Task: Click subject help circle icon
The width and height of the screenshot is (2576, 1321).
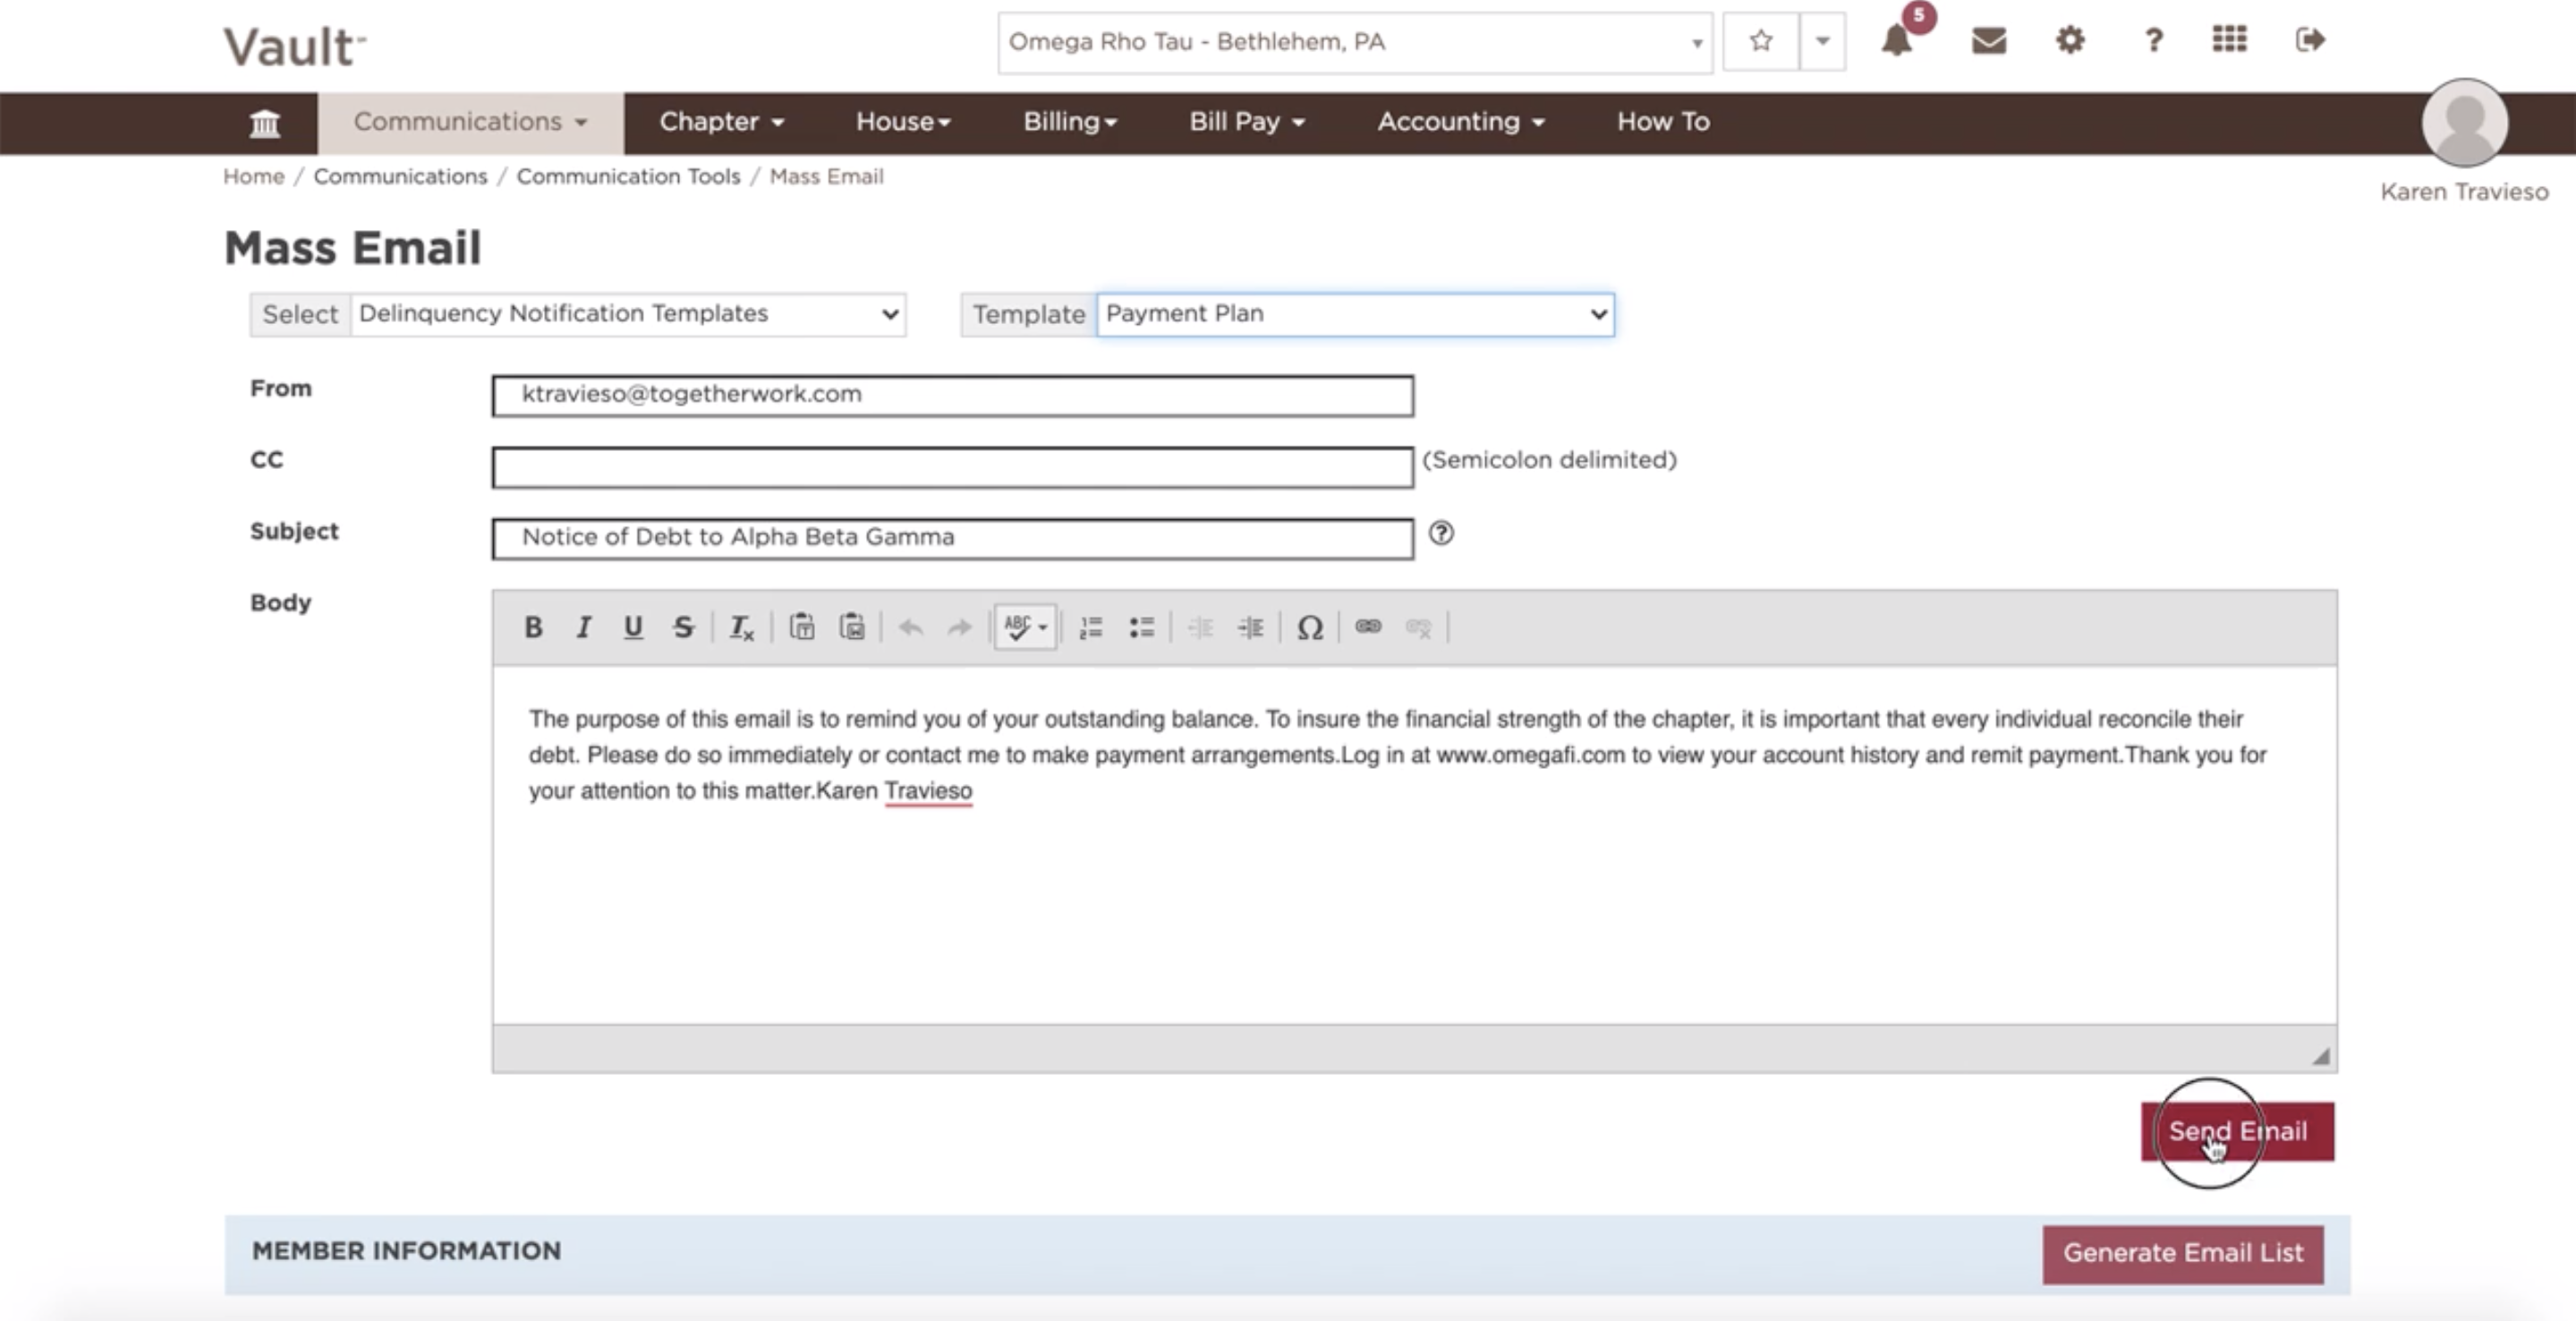Action: (x=1441, y=533)
